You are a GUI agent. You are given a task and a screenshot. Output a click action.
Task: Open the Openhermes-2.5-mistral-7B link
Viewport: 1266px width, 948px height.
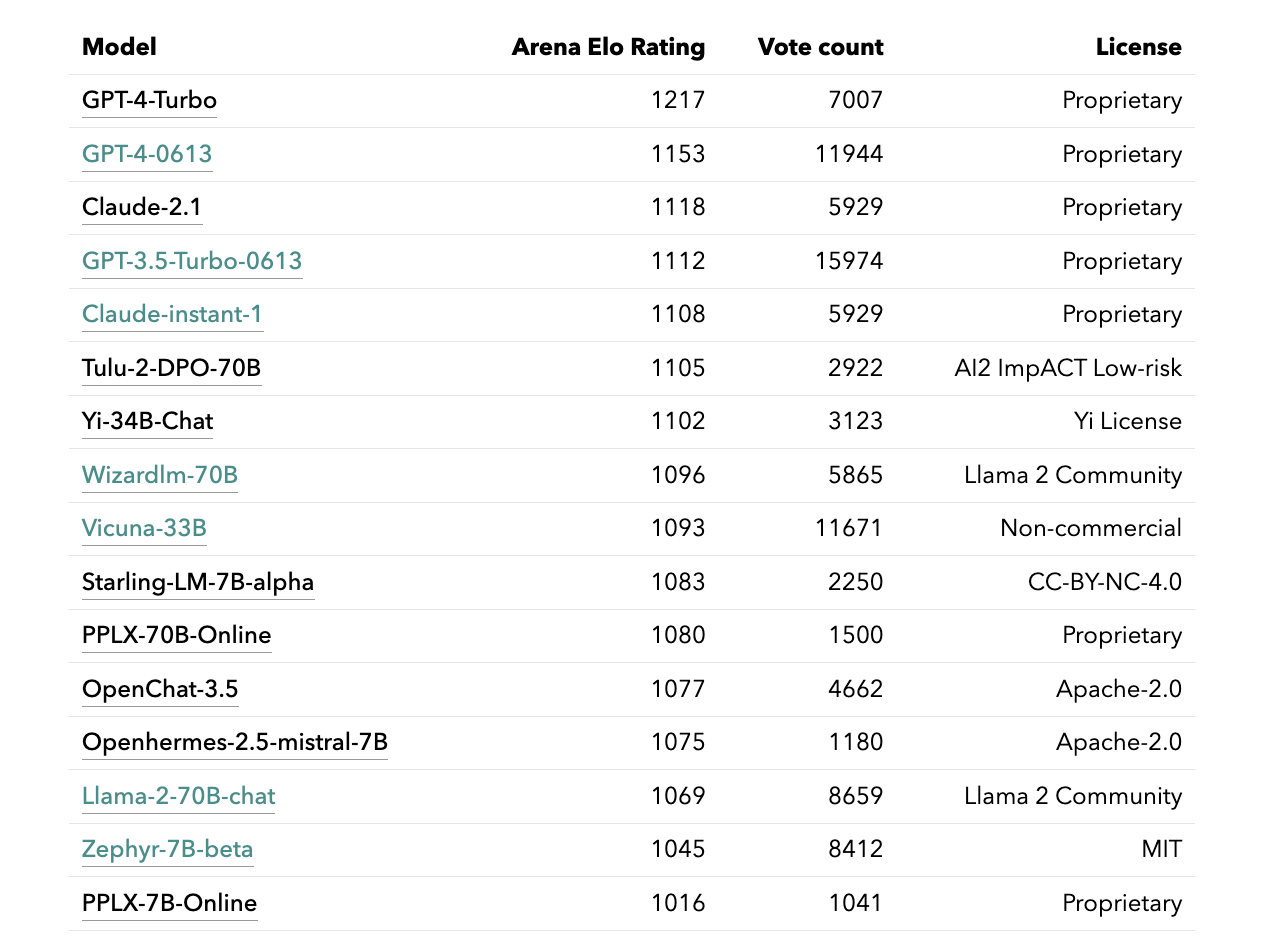tap(235, 742)
